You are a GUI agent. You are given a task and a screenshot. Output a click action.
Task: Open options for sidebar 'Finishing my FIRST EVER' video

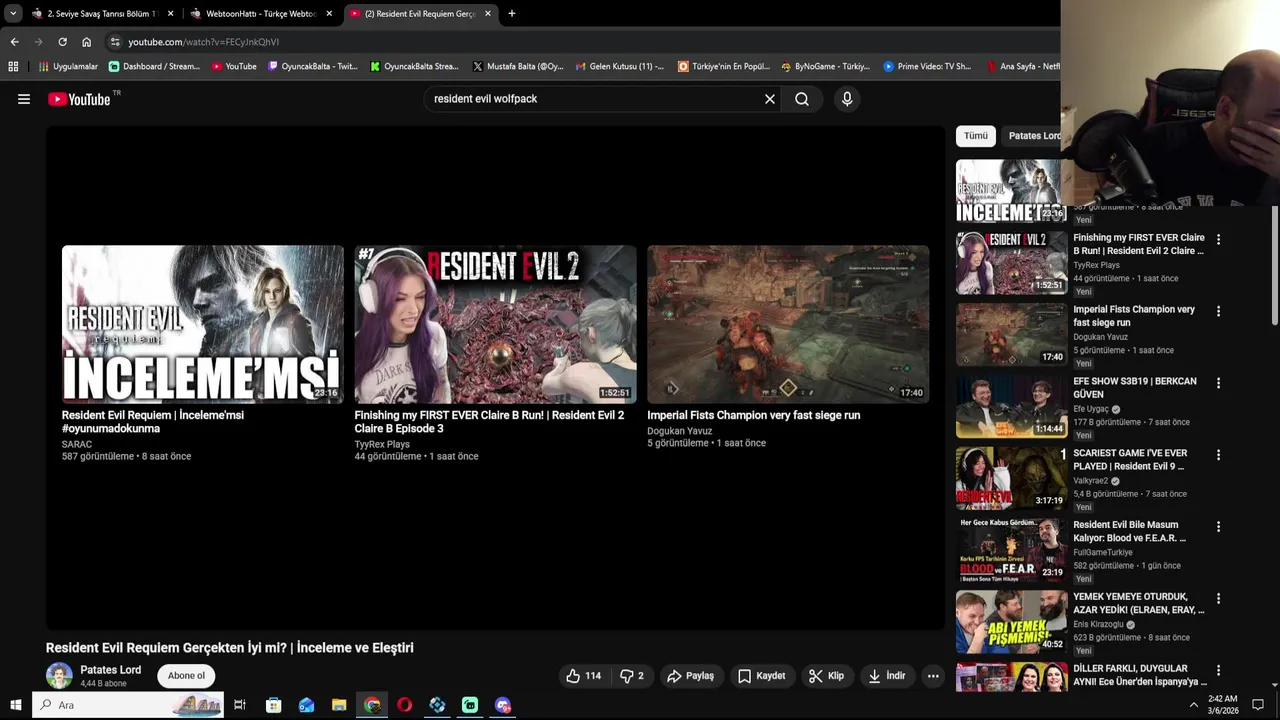(1218, 240)
